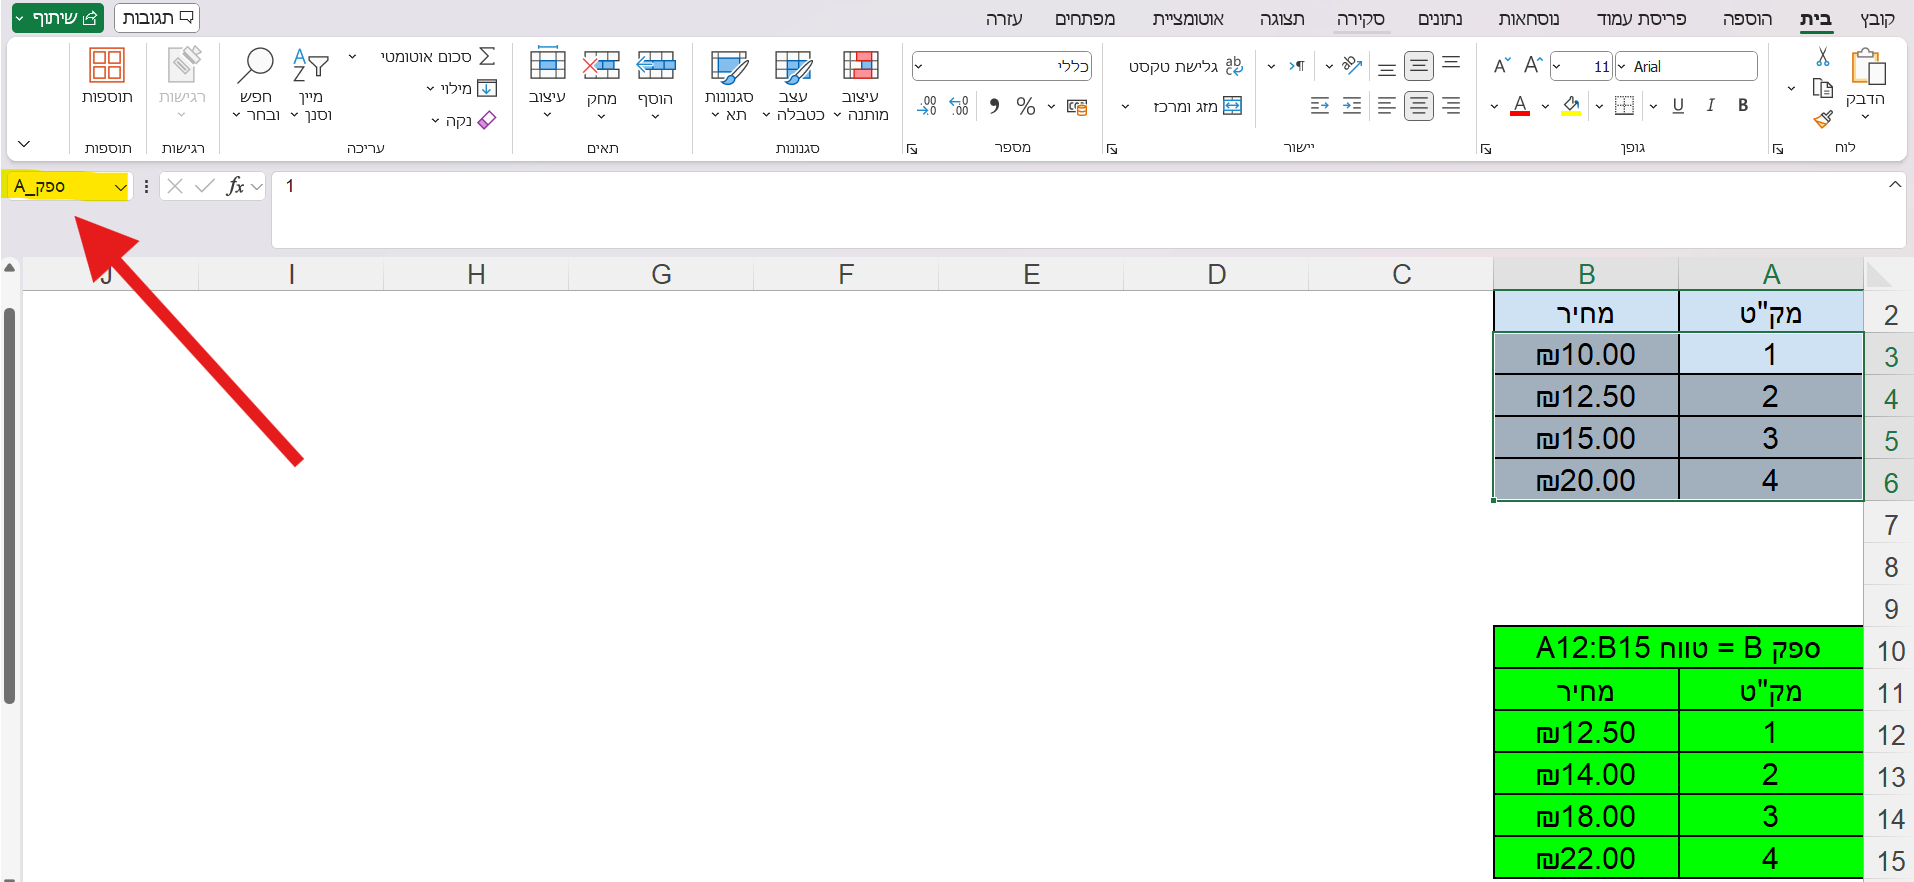
Task: Decrease font size with the smaller A icon
Action: (x=1502, y=66)
